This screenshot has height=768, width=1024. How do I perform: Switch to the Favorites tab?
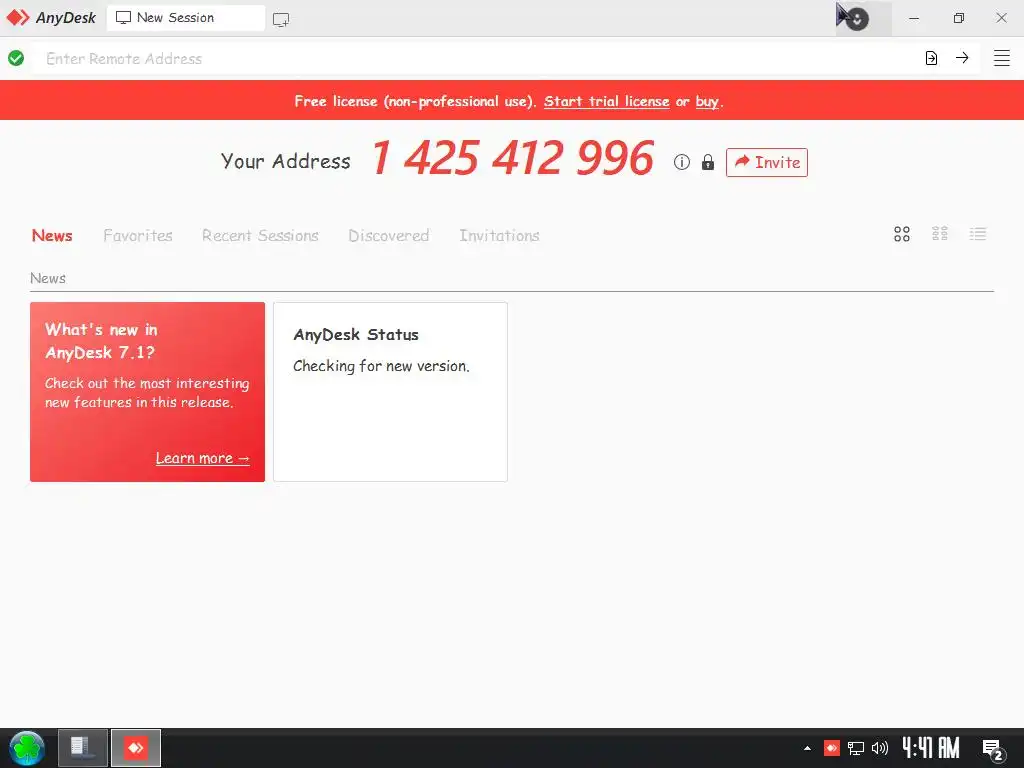tap(138, 235)
